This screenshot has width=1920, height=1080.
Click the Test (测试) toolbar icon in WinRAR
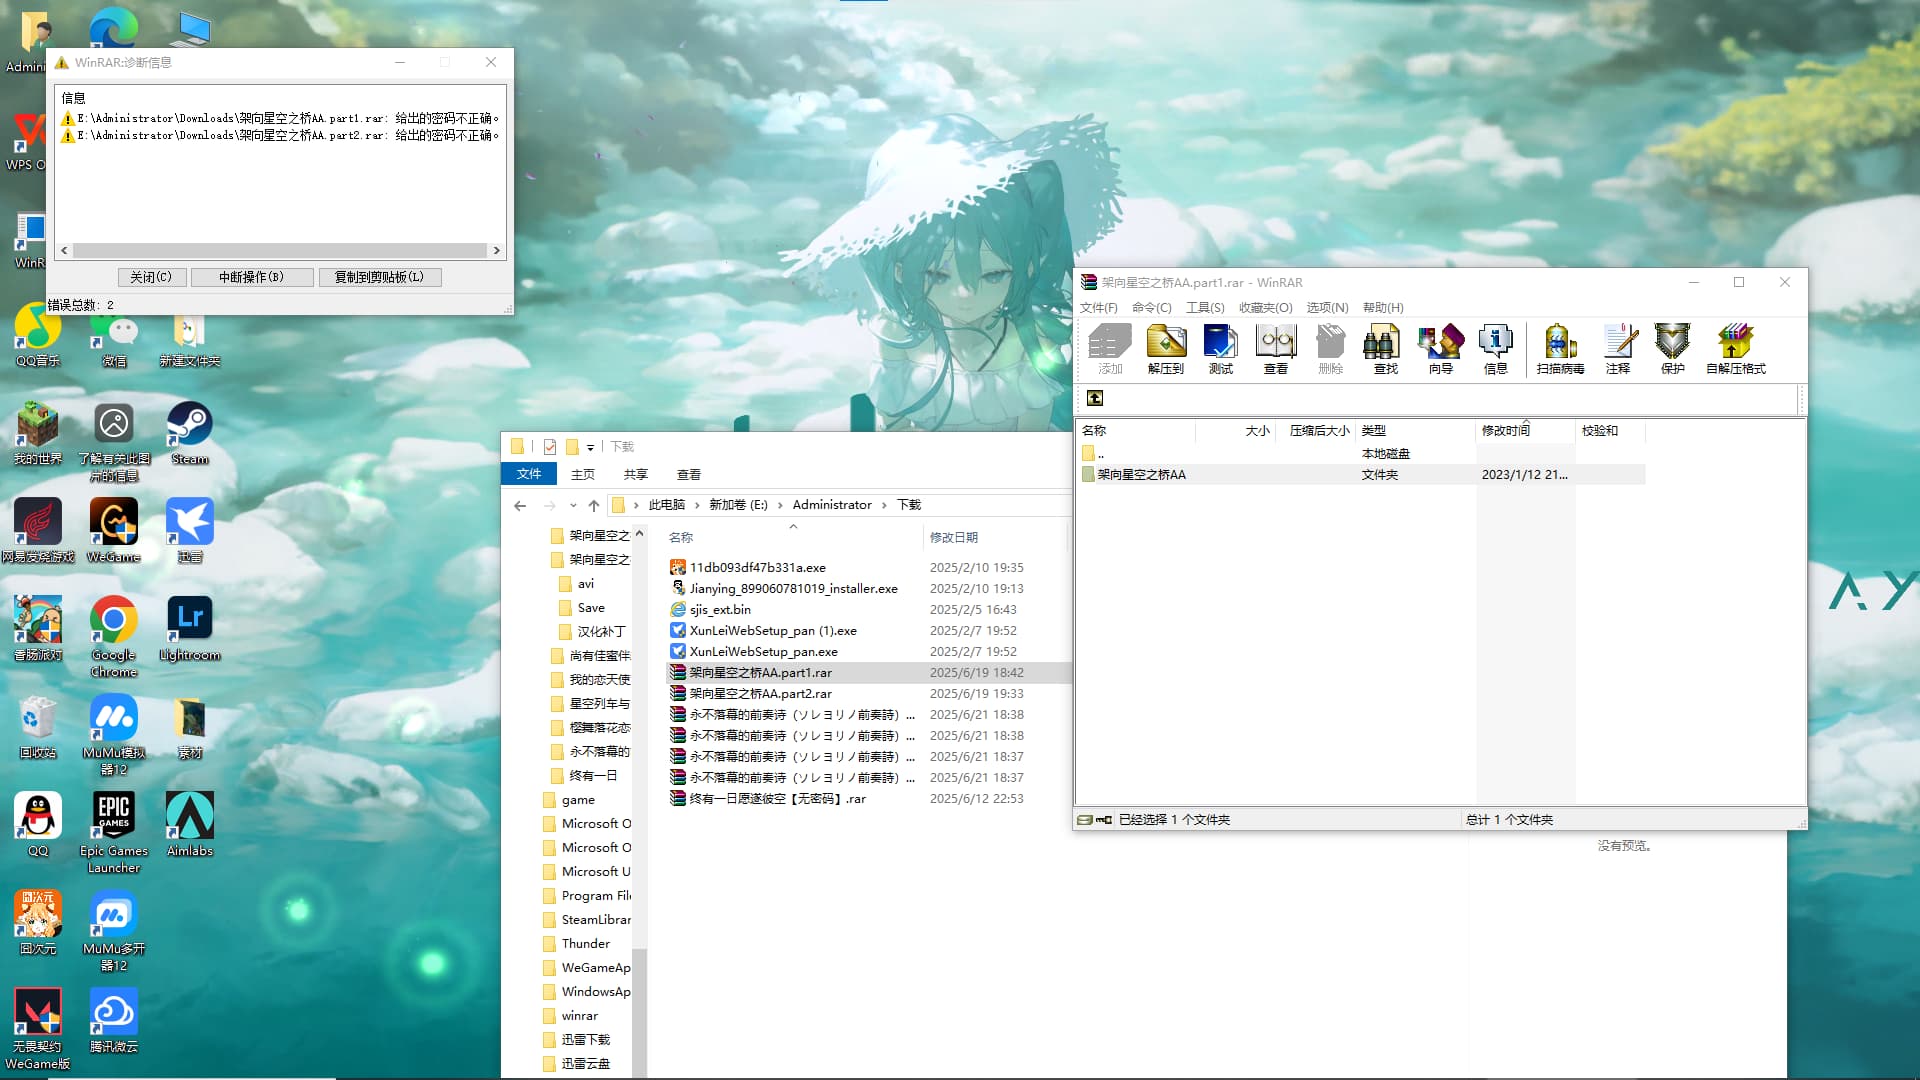pyautogui.click(x=1221, y=349)
